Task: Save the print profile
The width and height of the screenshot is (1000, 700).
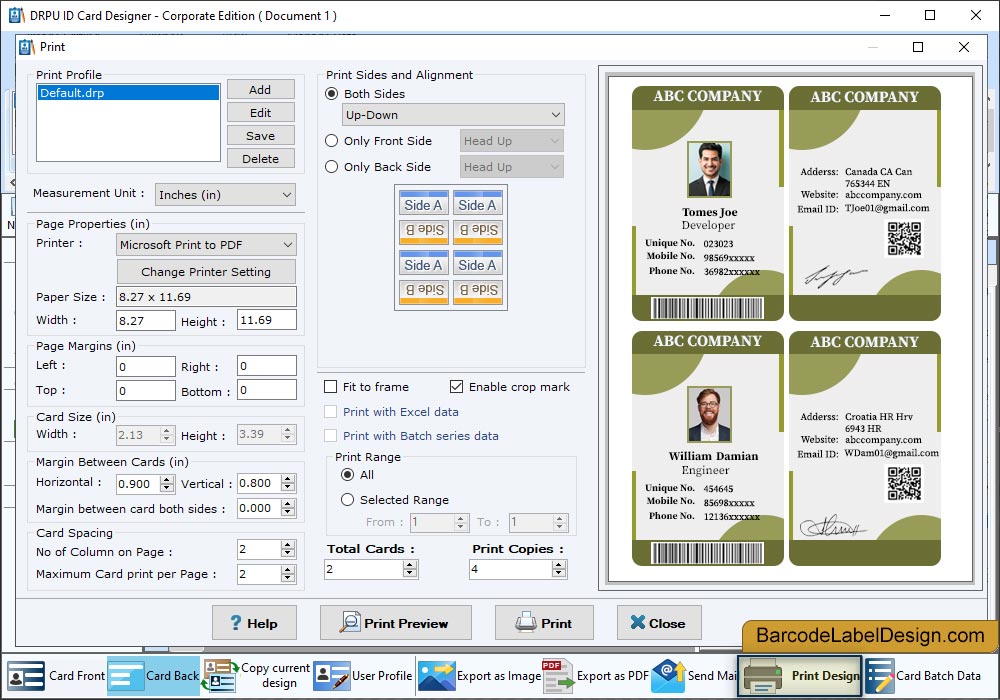Action: coord(260,136)
